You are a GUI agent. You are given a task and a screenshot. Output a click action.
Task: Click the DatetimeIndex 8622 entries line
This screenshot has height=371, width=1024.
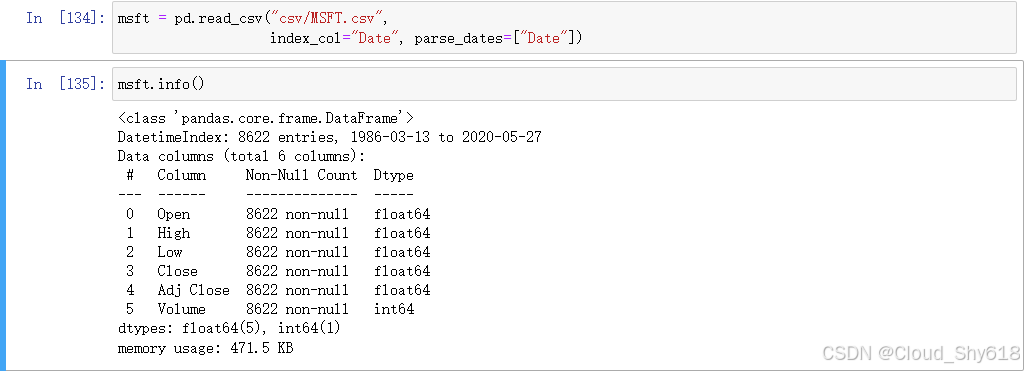329,138
